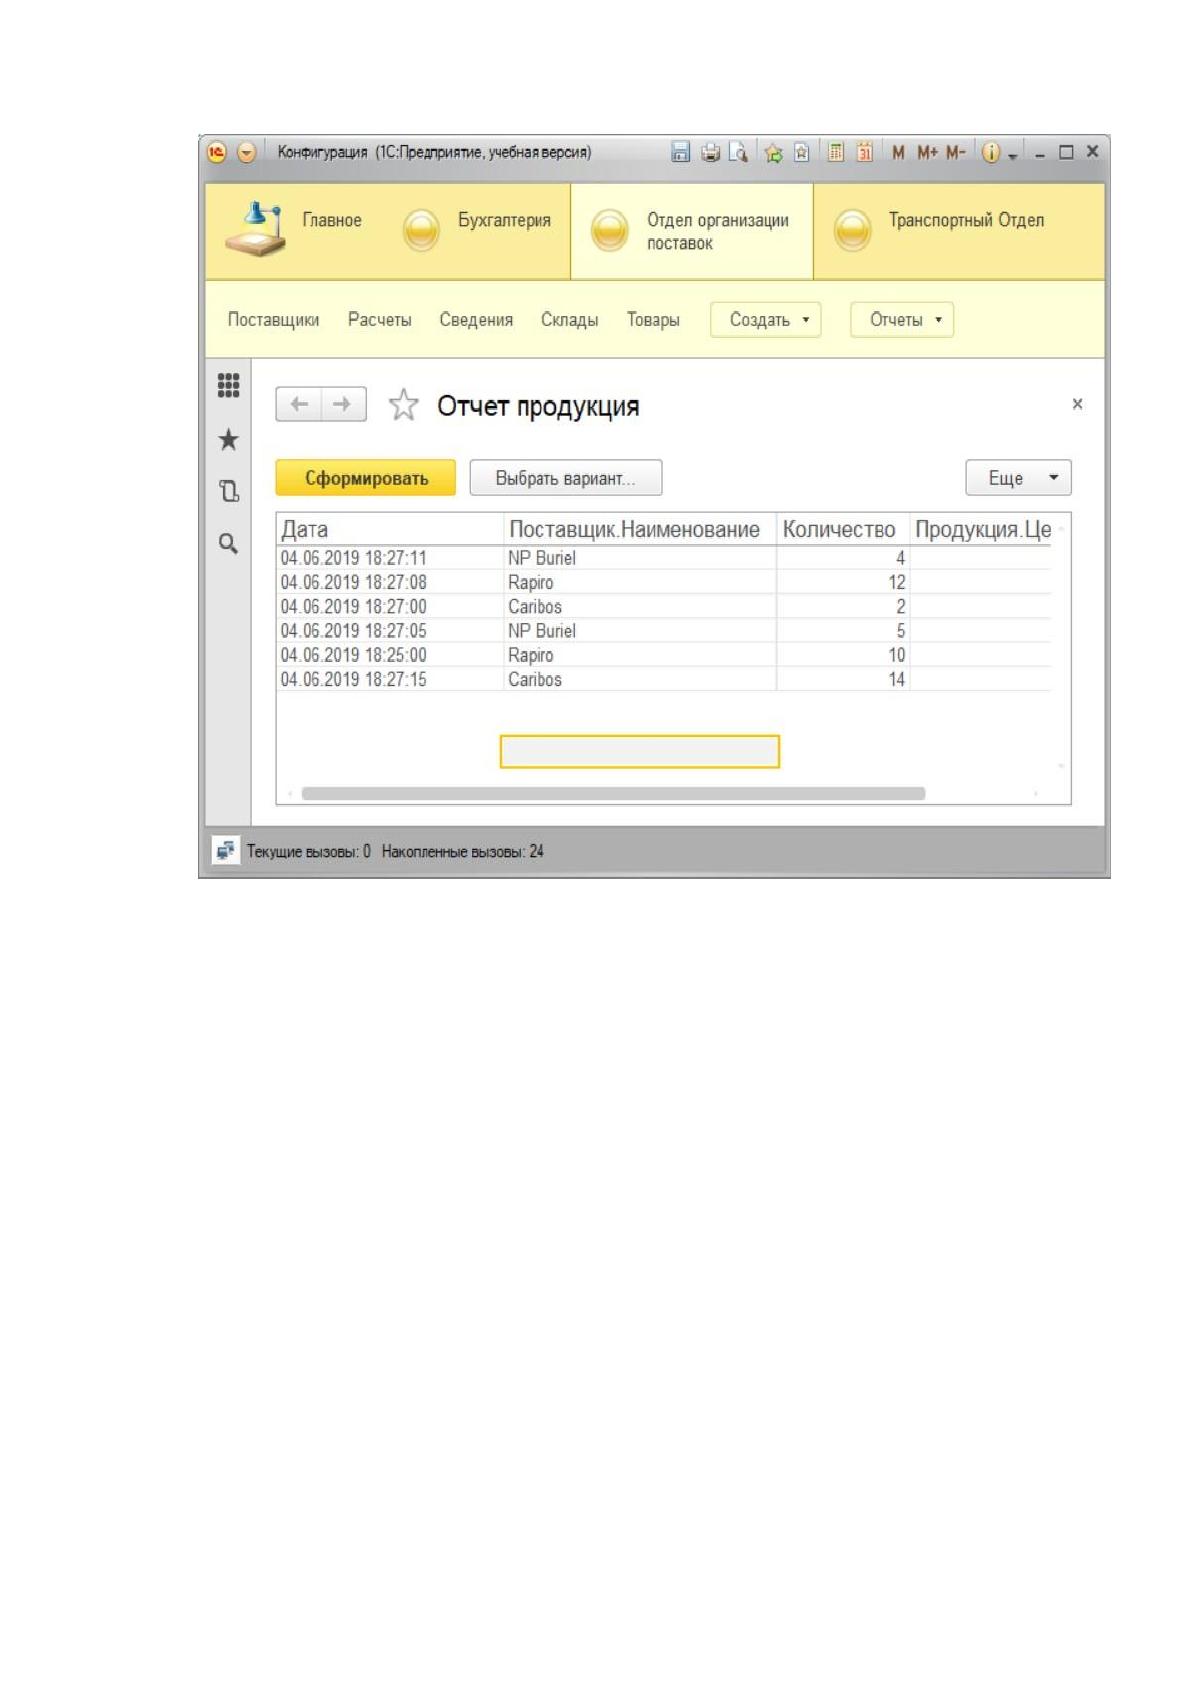This screenshot has height=1684, width=1191.
Task: Open the calculator icon in the title bar
Action: pos(836,152)
